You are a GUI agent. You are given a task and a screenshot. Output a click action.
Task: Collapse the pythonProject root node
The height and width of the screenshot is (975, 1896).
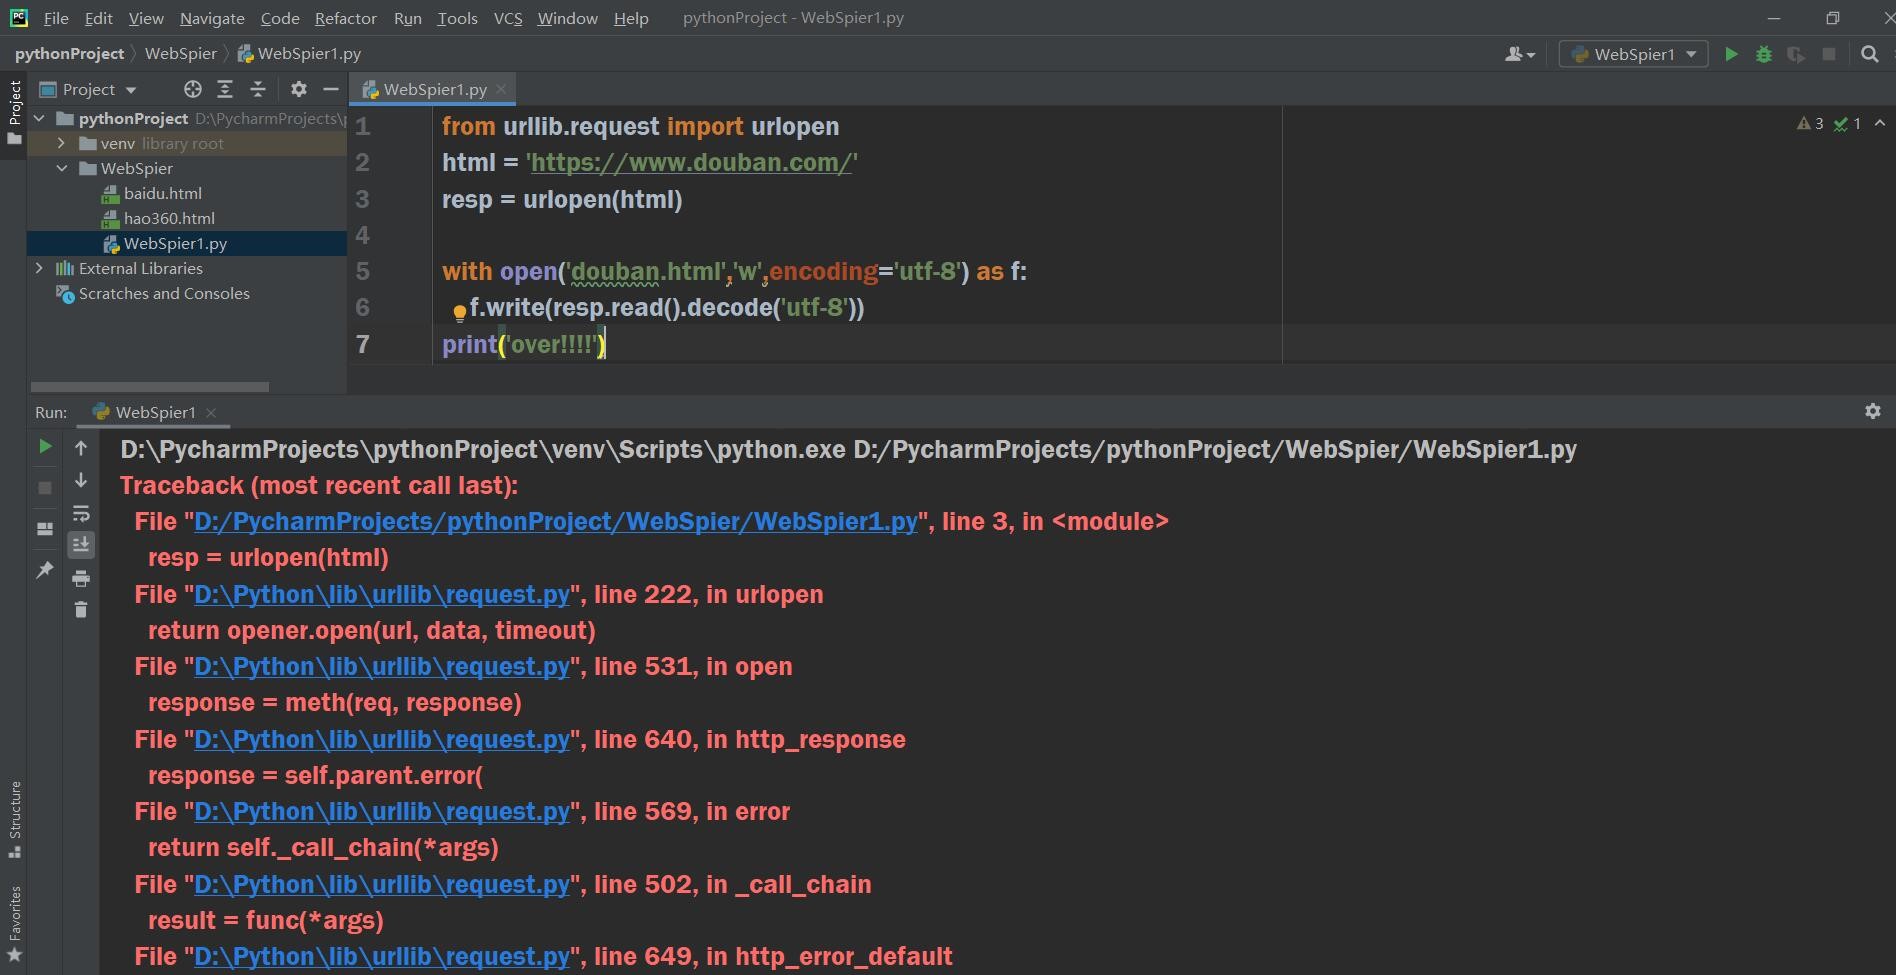pyautogui.click(x=39, y=118)
